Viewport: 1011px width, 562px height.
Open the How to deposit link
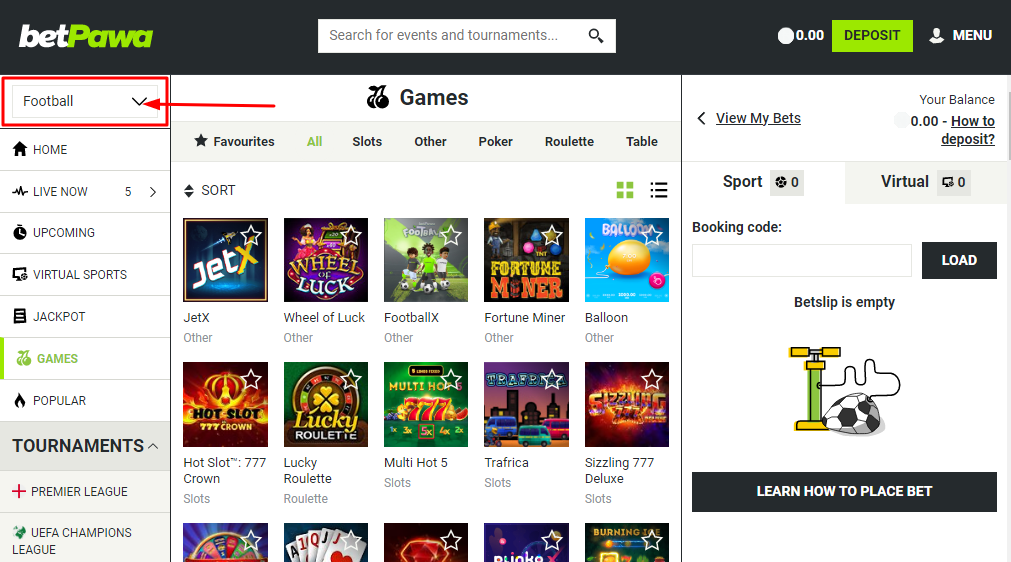tap(970, 130)
